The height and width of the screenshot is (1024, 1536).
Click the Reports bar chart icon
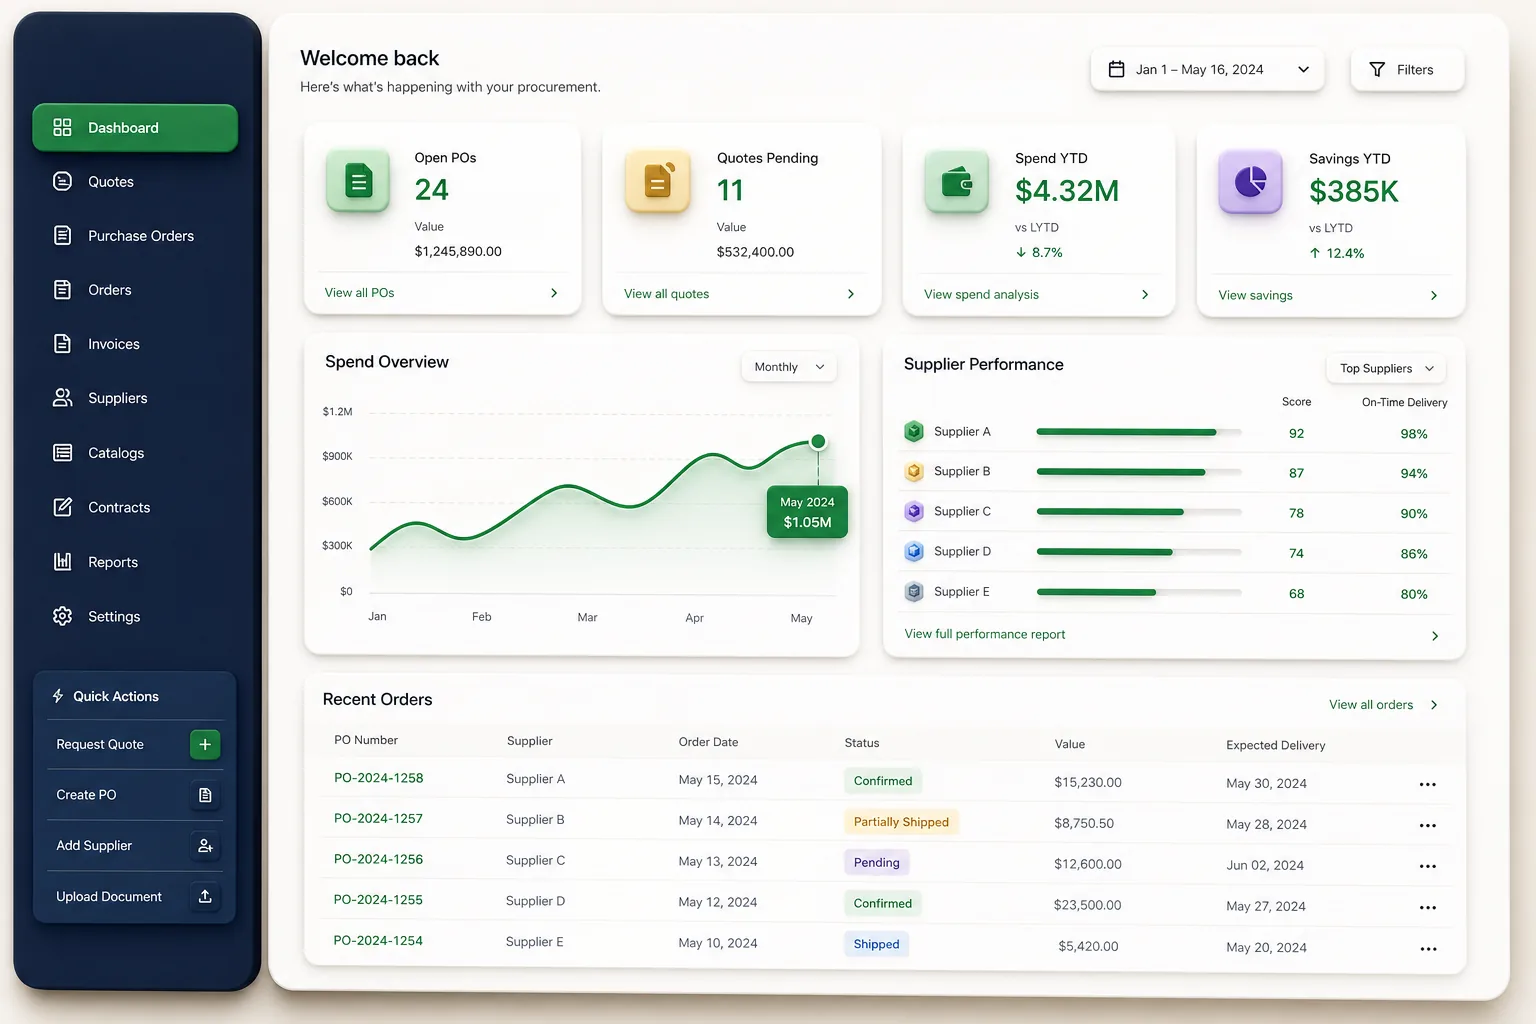(62, 561)
